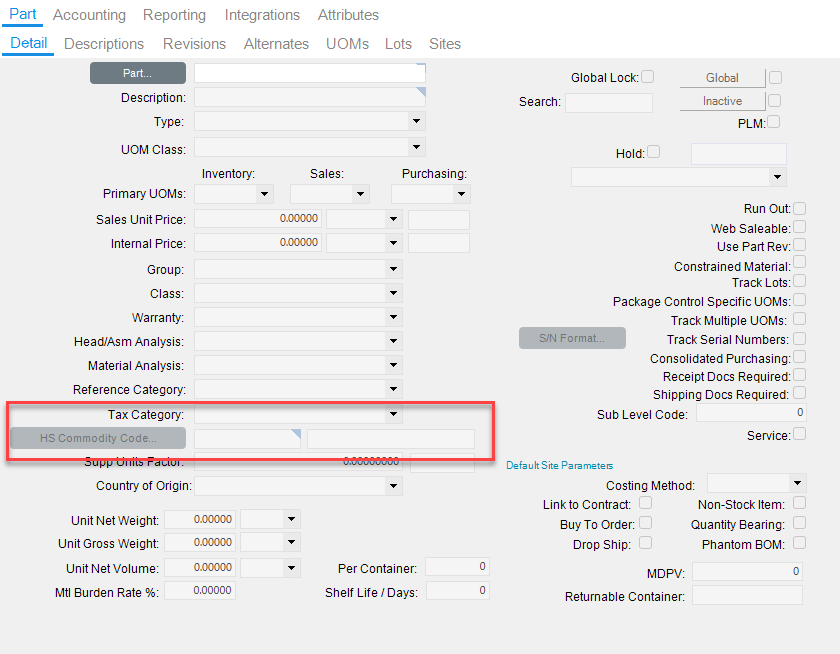The image size is (840, 654).
Task: Open the UOM Class dropdown
Action: (416, 147)
